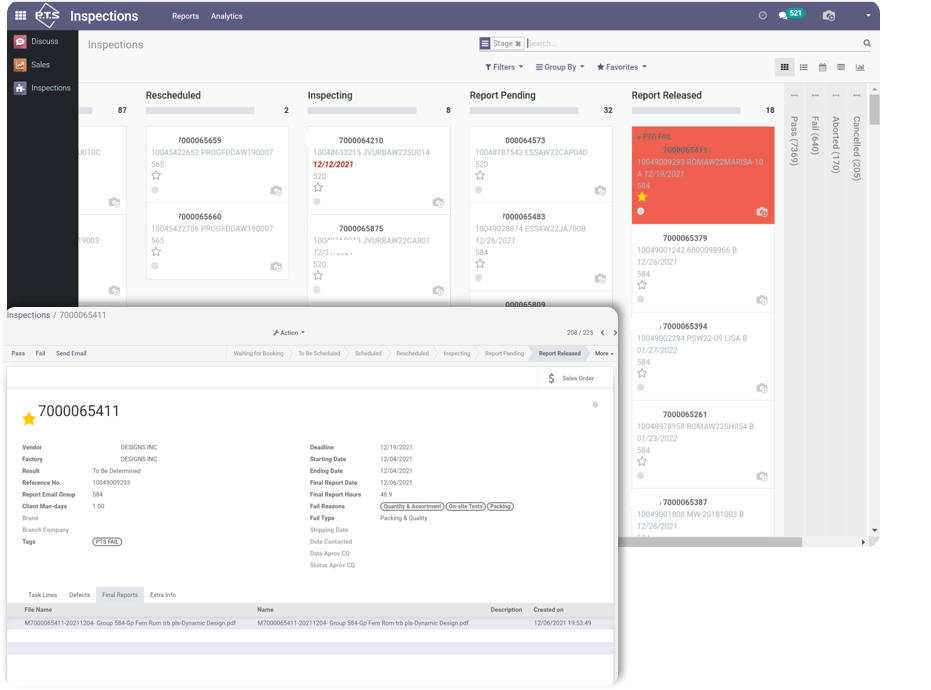Open the Analytics menu
The image size is (931, 690).
pyautogui.click(x=226, y=16)
